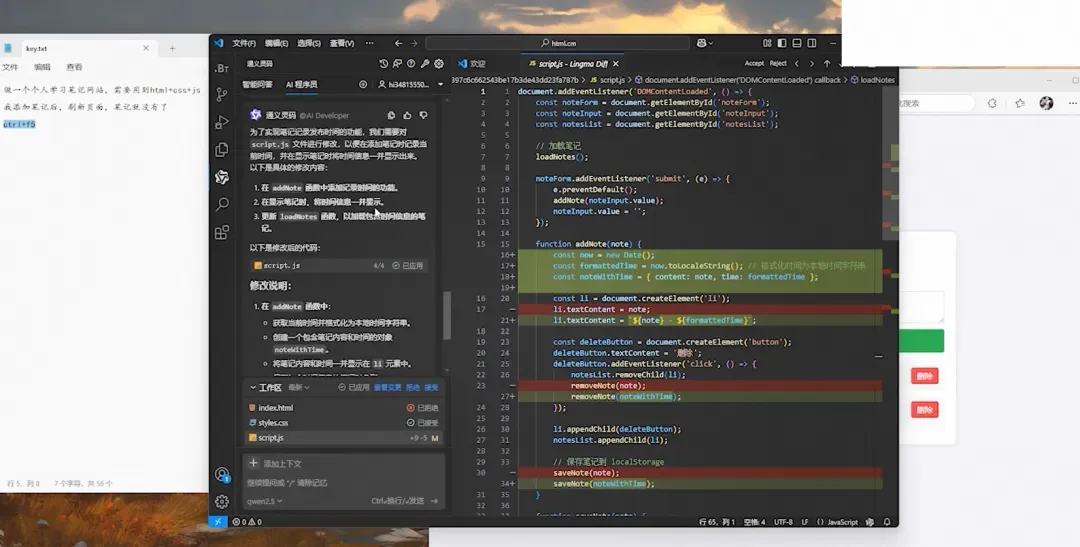The width and height of the screenshot is (1080, 547).
Task: Open notifications bell in status bar
Action: point(886,522)
